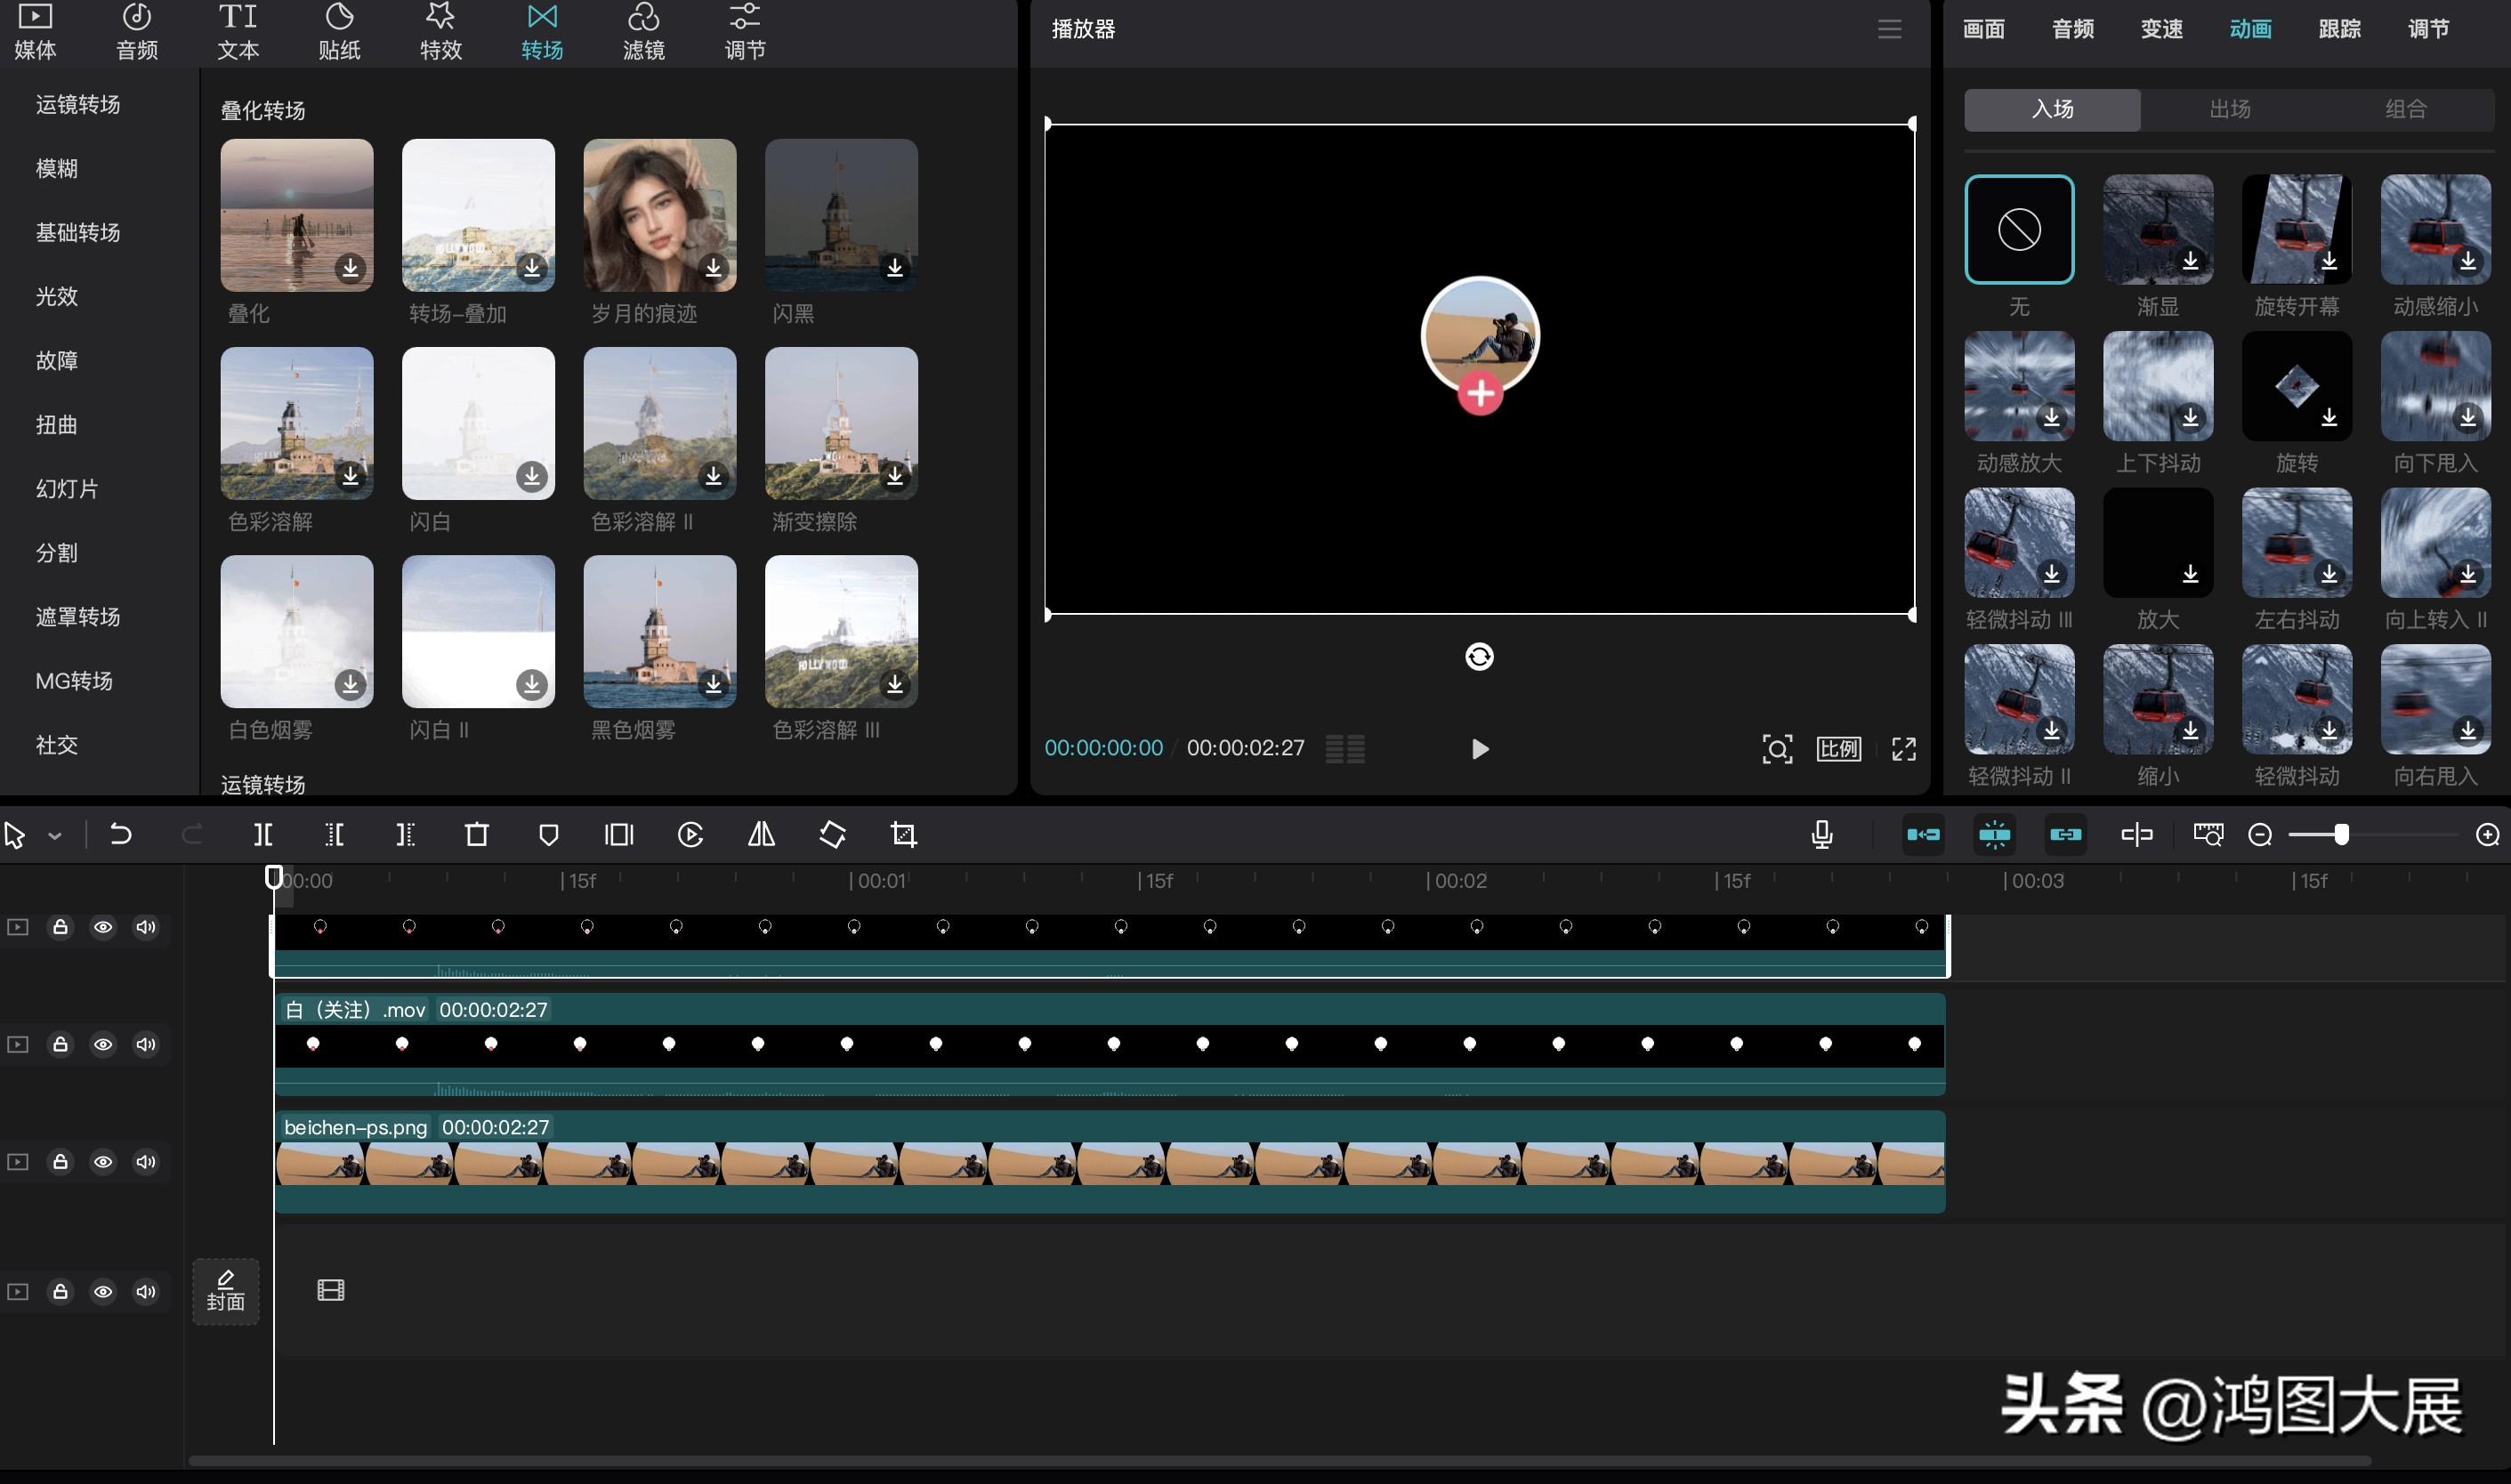The height and width of the screenshot is (1484, 2511).
Task: Open the 贴纸 sticker panel
Action: point(339,32)
